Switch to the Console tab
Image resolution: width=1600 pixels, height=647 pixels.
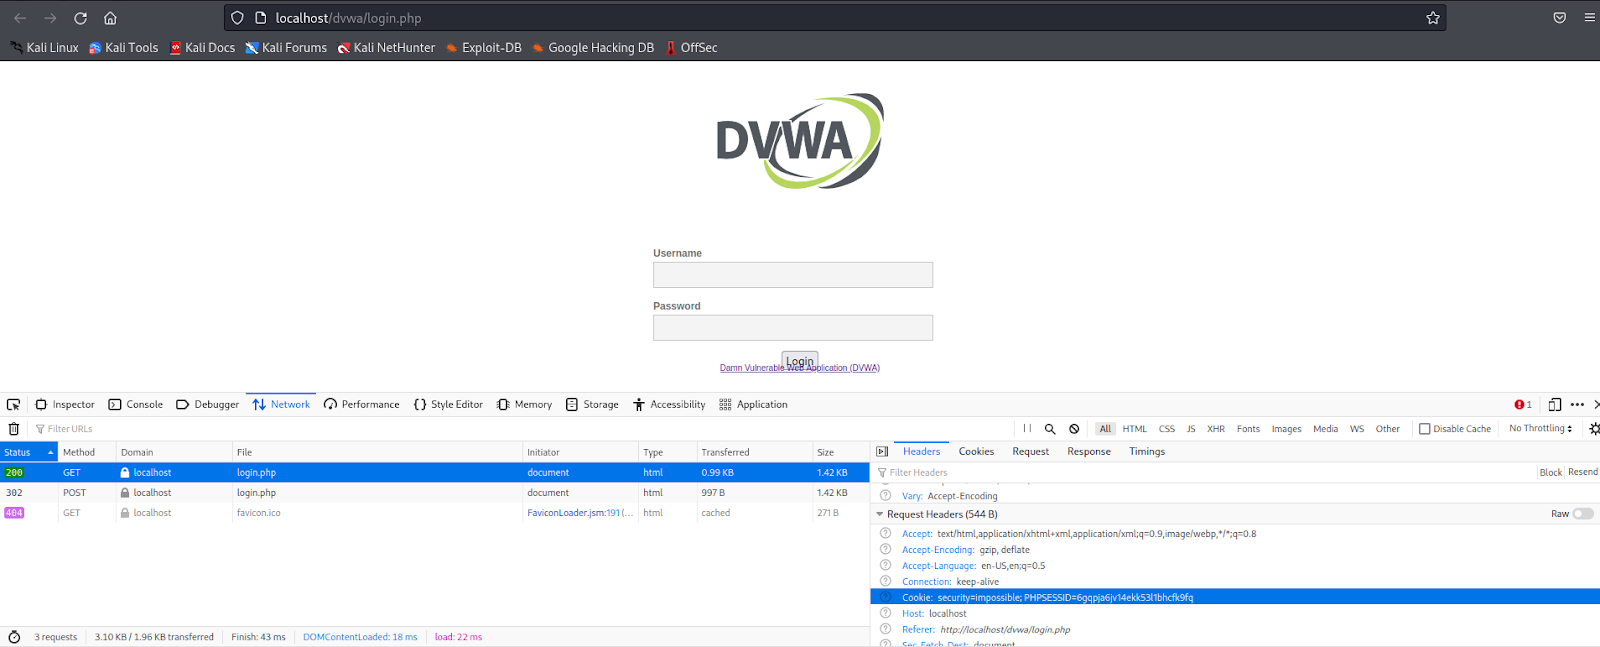tap(136, 405)
